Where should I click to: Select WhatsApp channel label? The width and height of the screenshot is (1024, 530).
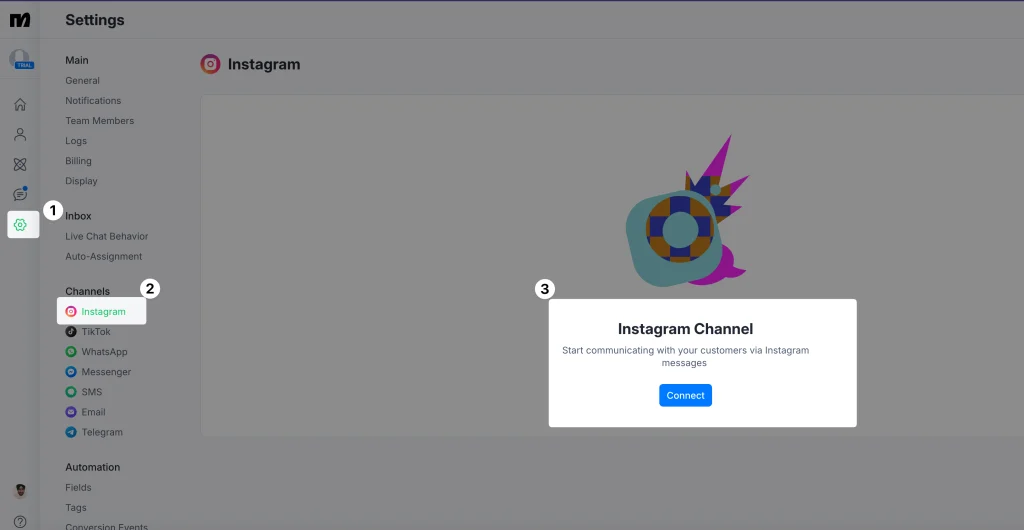tap(104, 352)
